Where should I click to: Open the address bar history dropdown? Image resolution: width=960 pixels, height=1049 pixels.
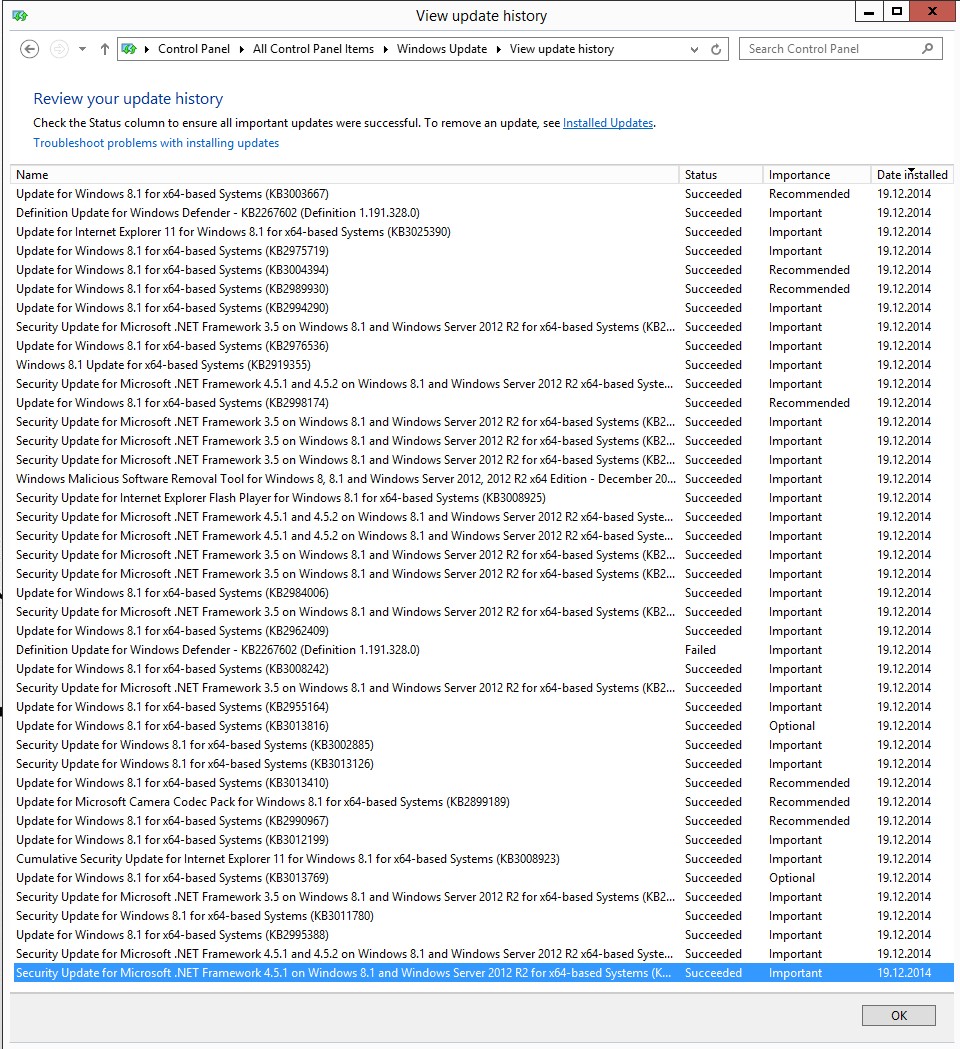(694, 50)
